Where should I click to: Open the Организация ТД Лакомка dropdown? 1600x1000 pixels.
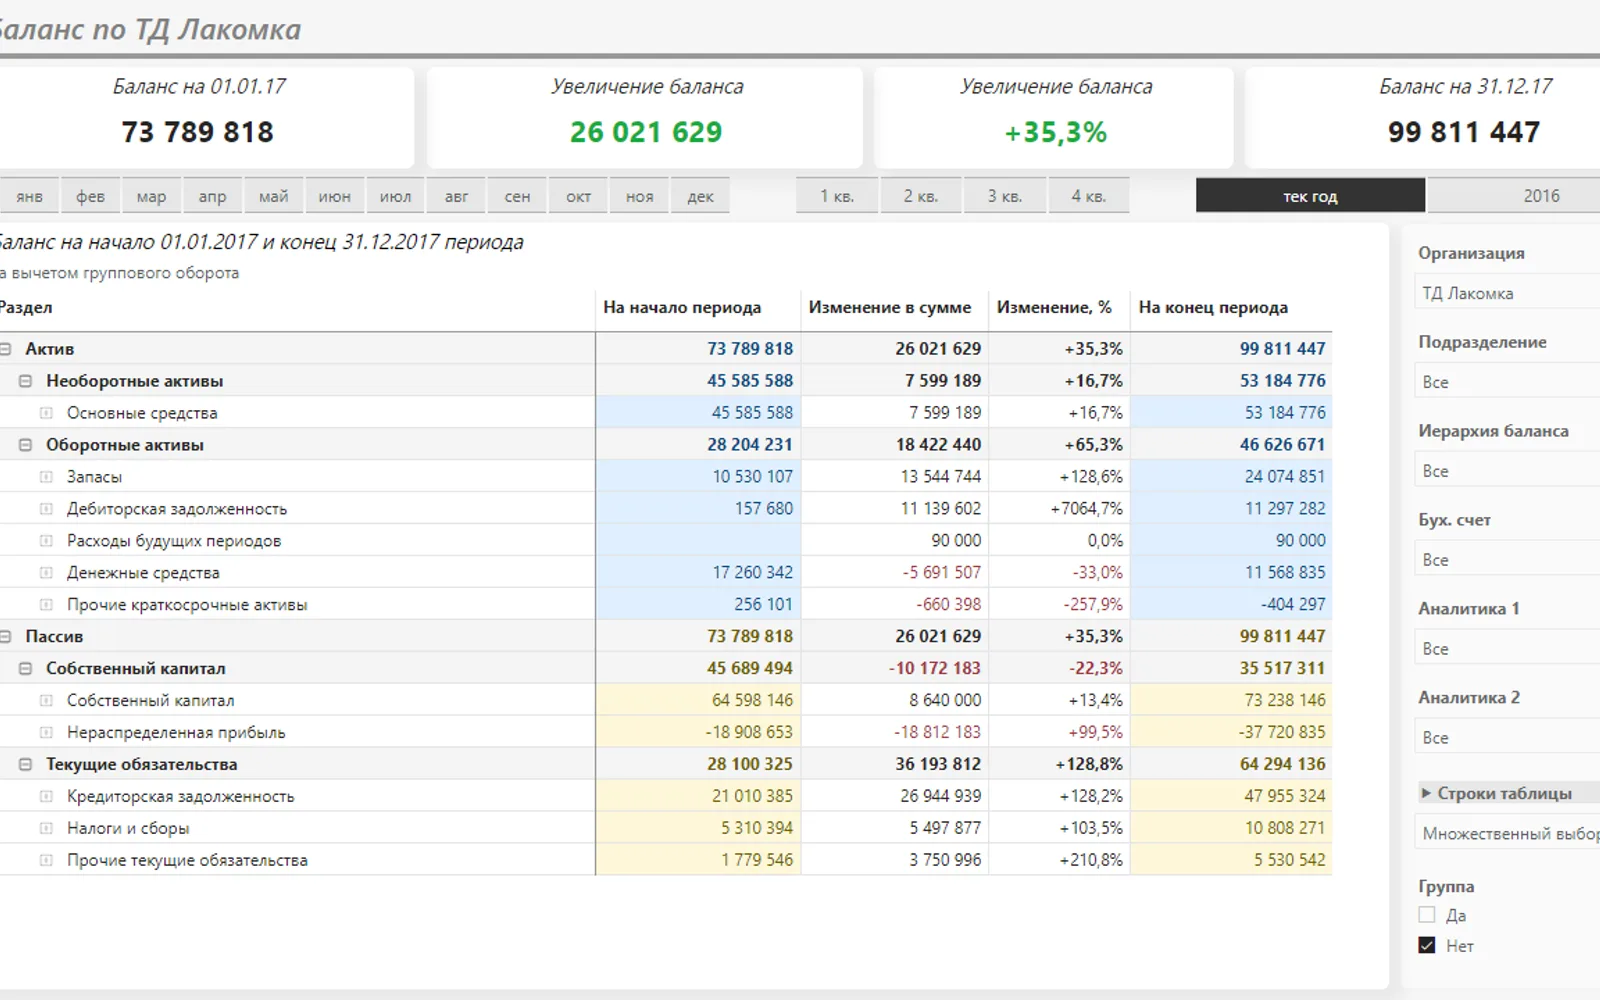pos(1507,293)
